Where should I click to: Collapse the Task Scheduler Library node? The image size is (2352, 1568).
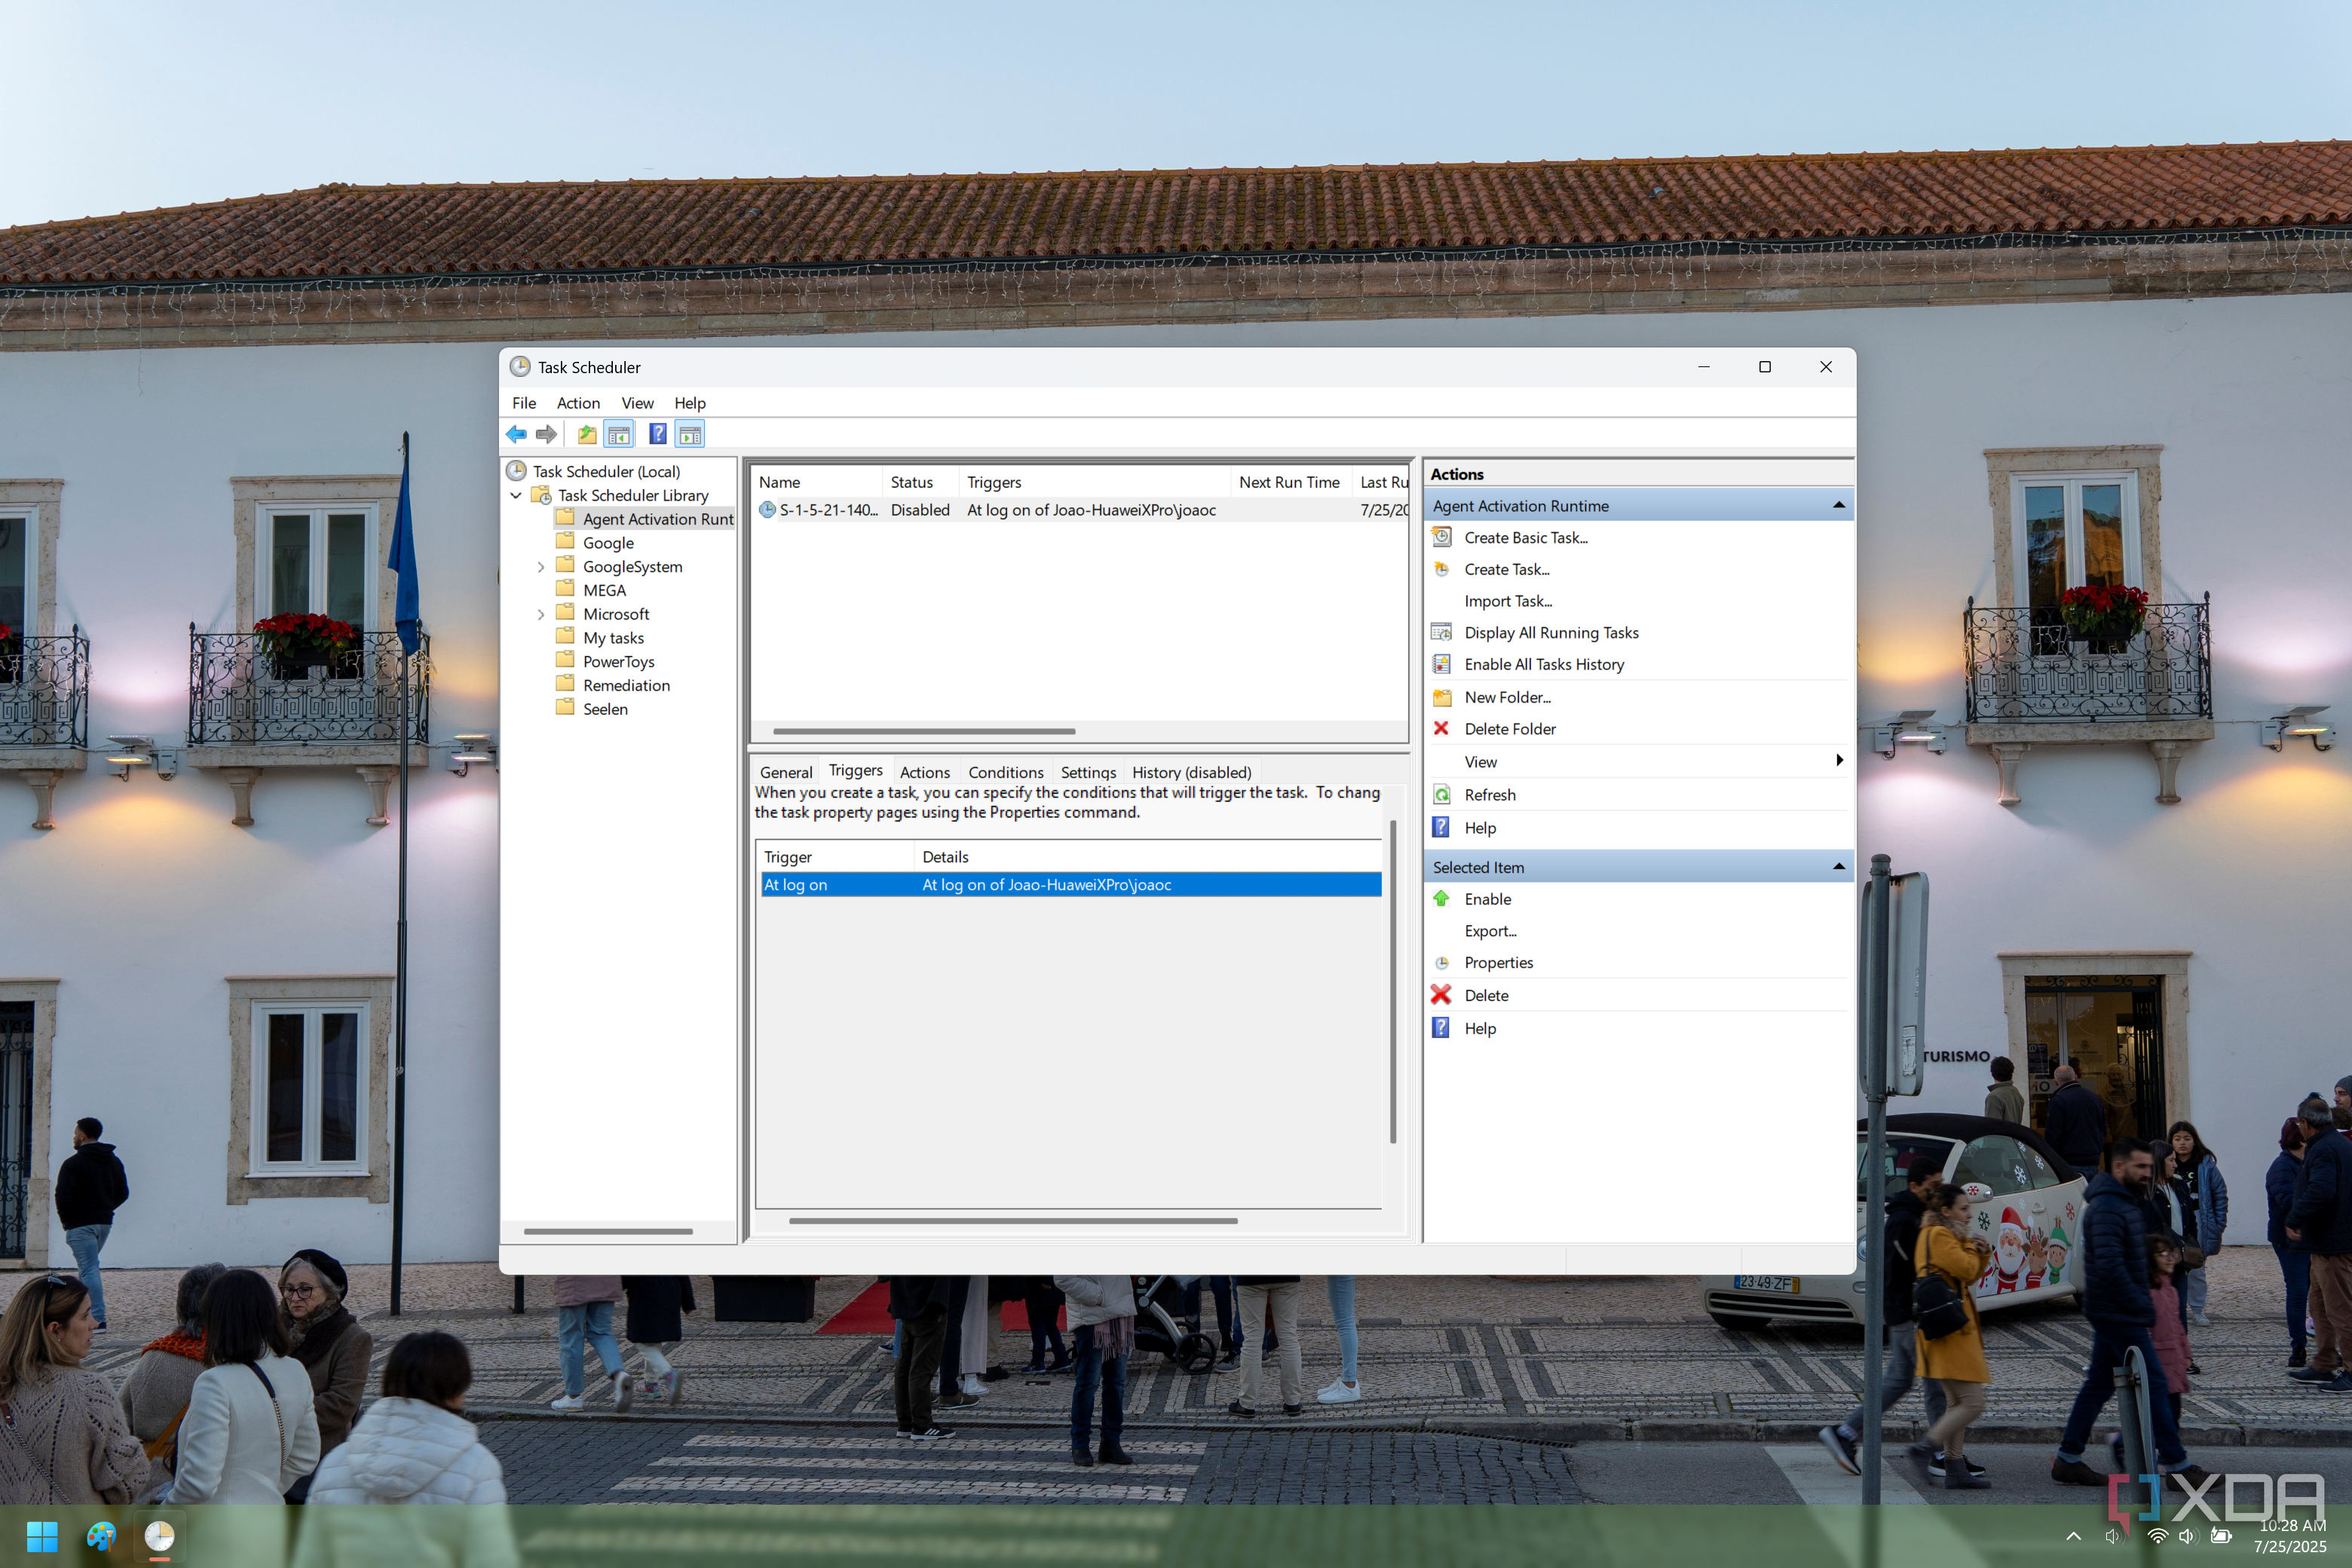[516, 495]
